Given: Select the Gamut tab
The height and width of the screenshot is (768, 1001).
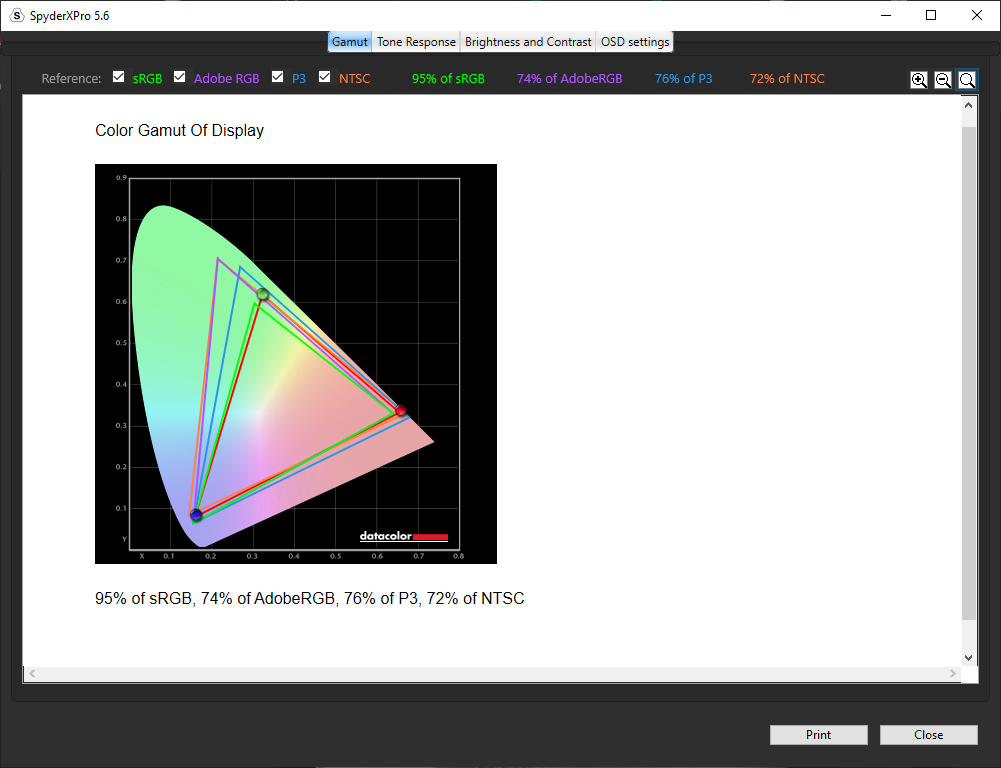Looking at the screenshot, I should tap(350, 41).
